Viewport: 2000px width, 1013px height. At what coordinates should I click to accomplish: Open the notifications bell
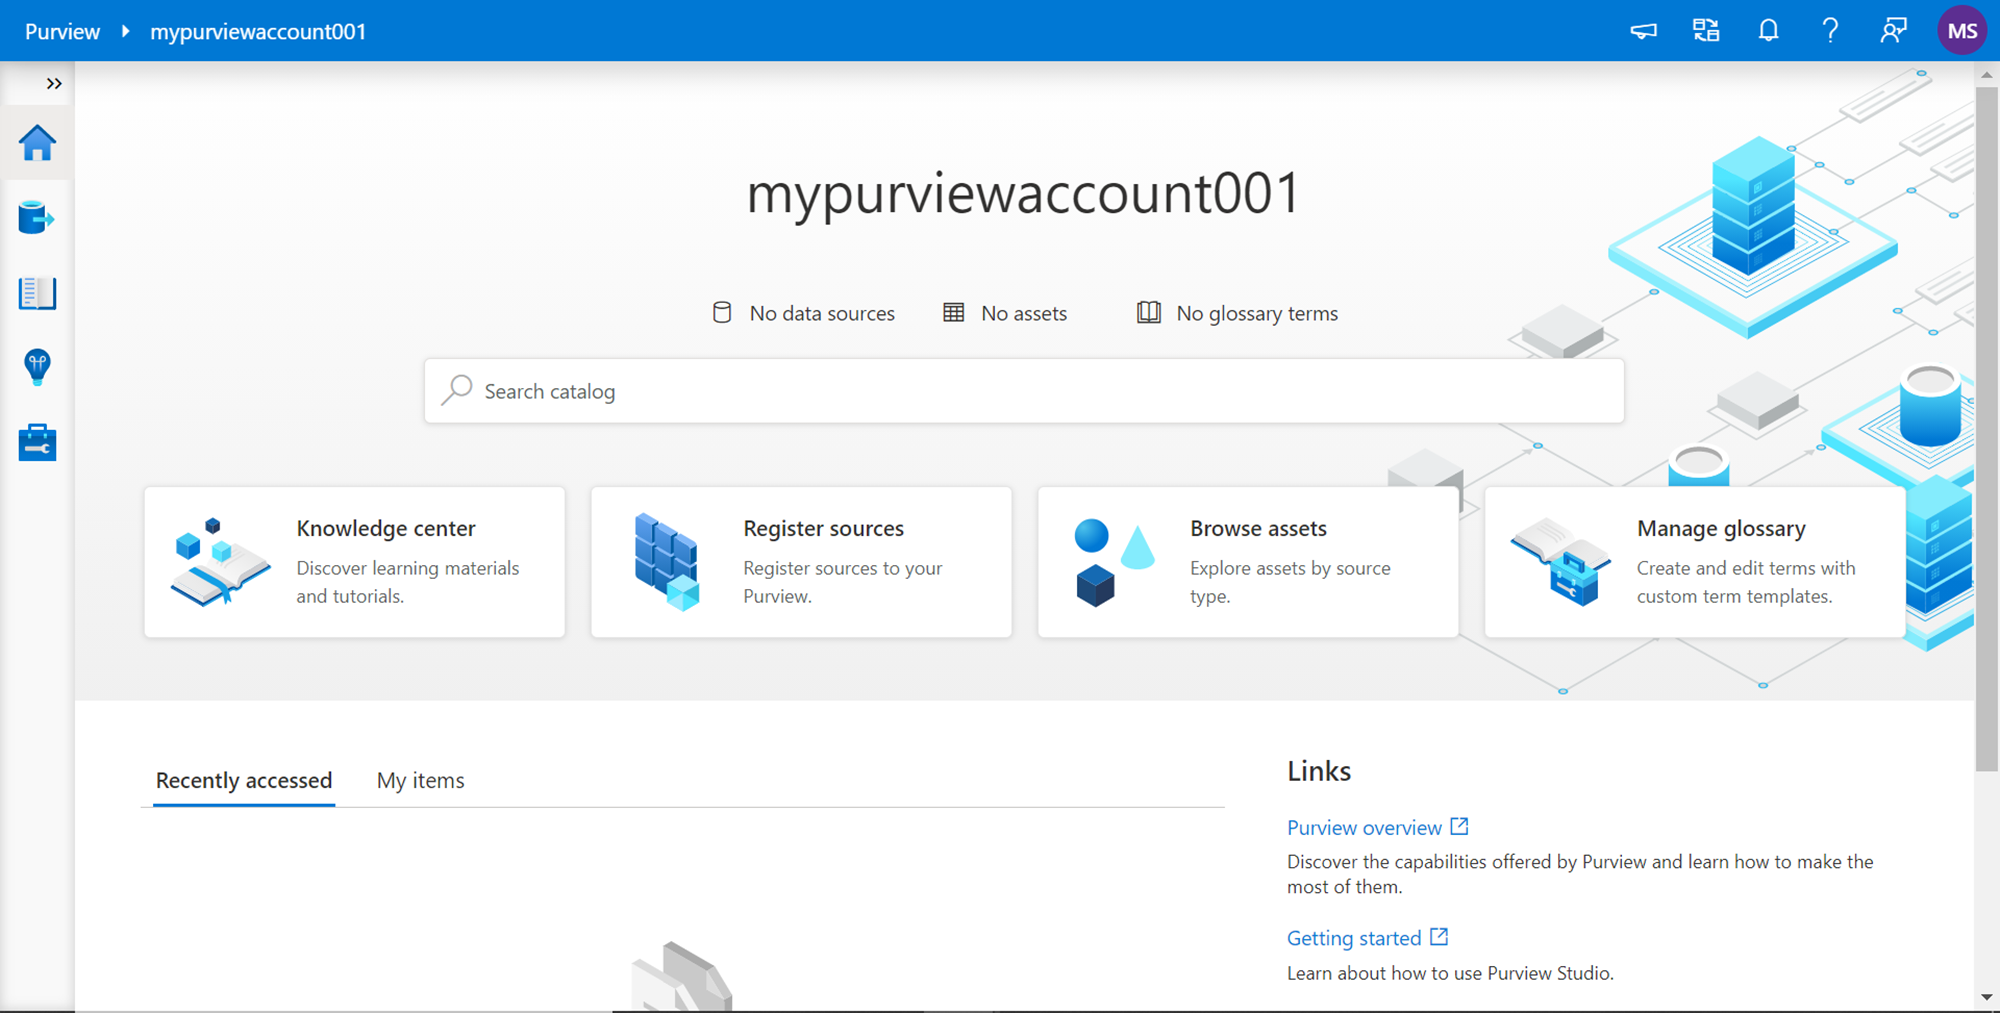(1768, 31)
